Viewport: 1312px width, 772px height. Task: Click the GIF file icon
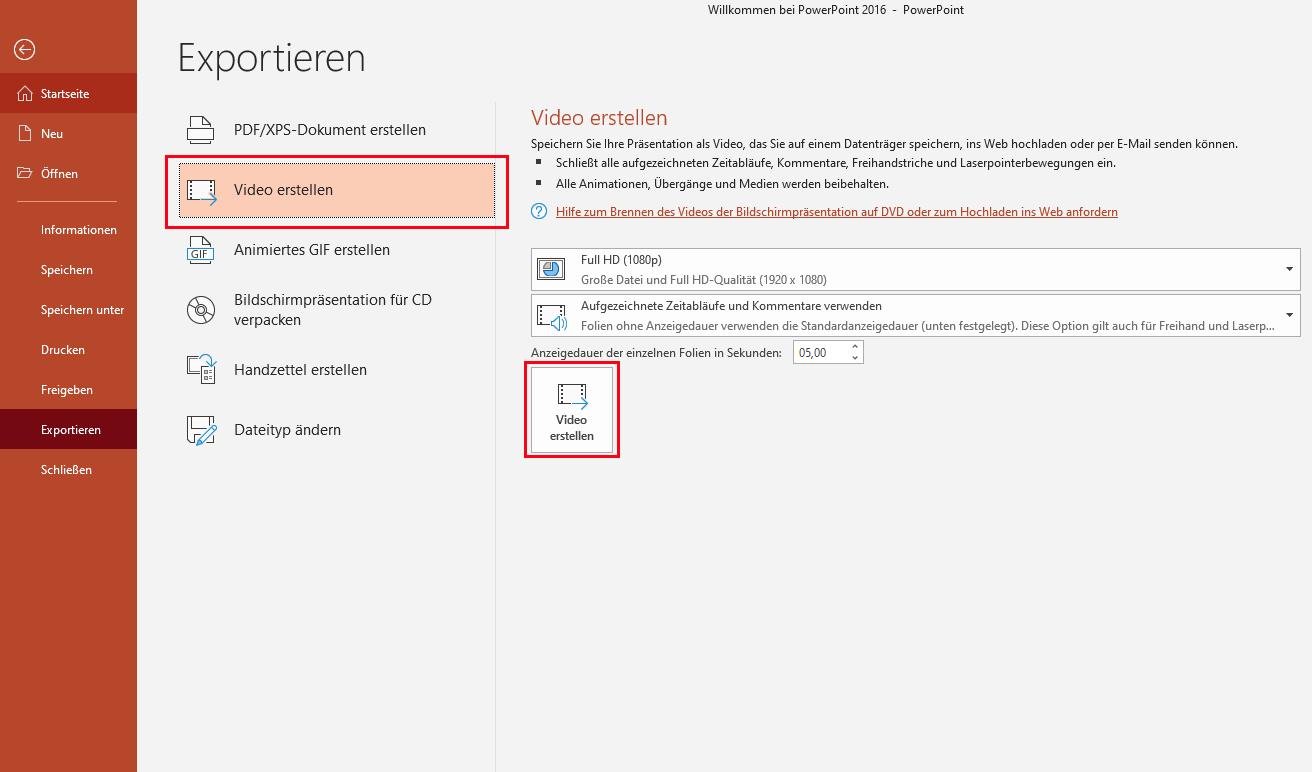(201, 250)
